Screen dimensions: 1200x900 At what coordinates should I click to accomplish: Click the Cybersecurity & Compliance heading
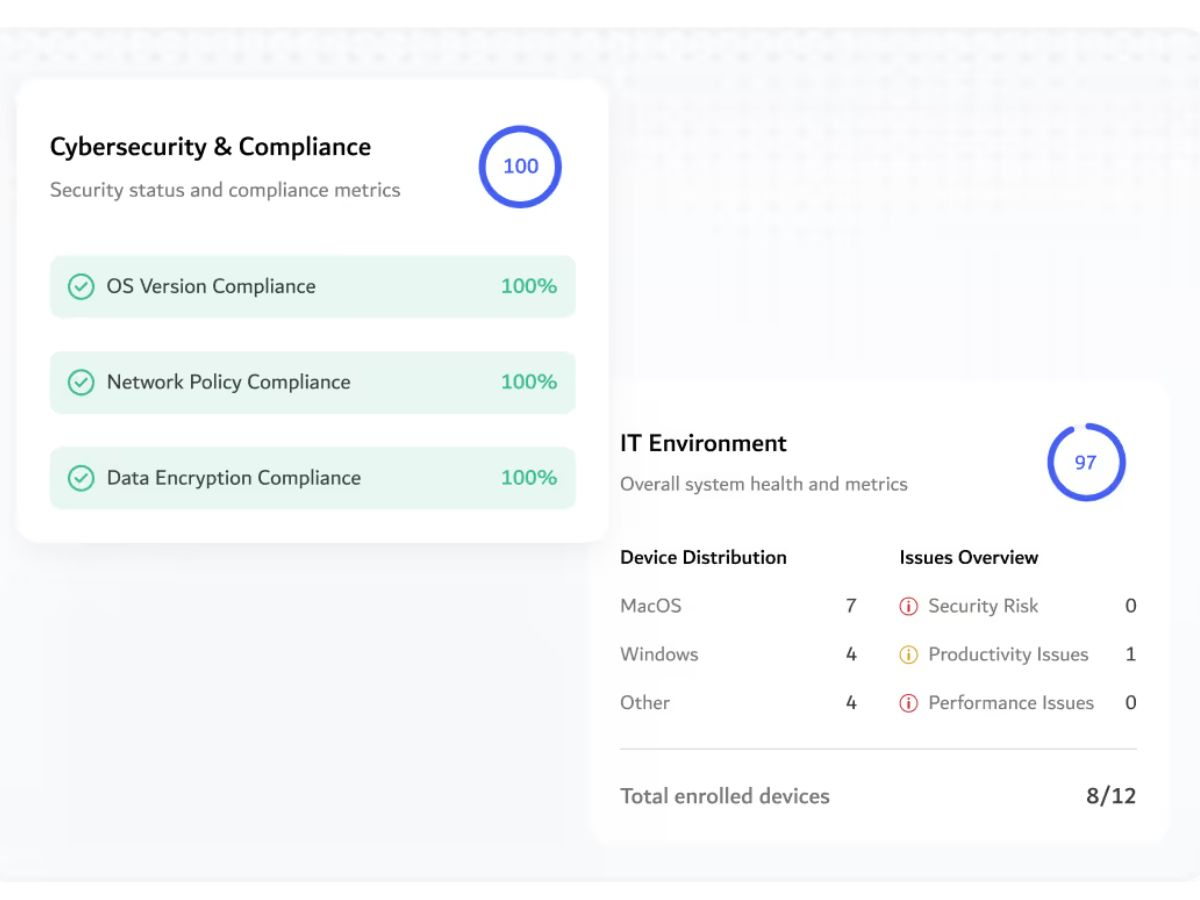tap(210, 147)
